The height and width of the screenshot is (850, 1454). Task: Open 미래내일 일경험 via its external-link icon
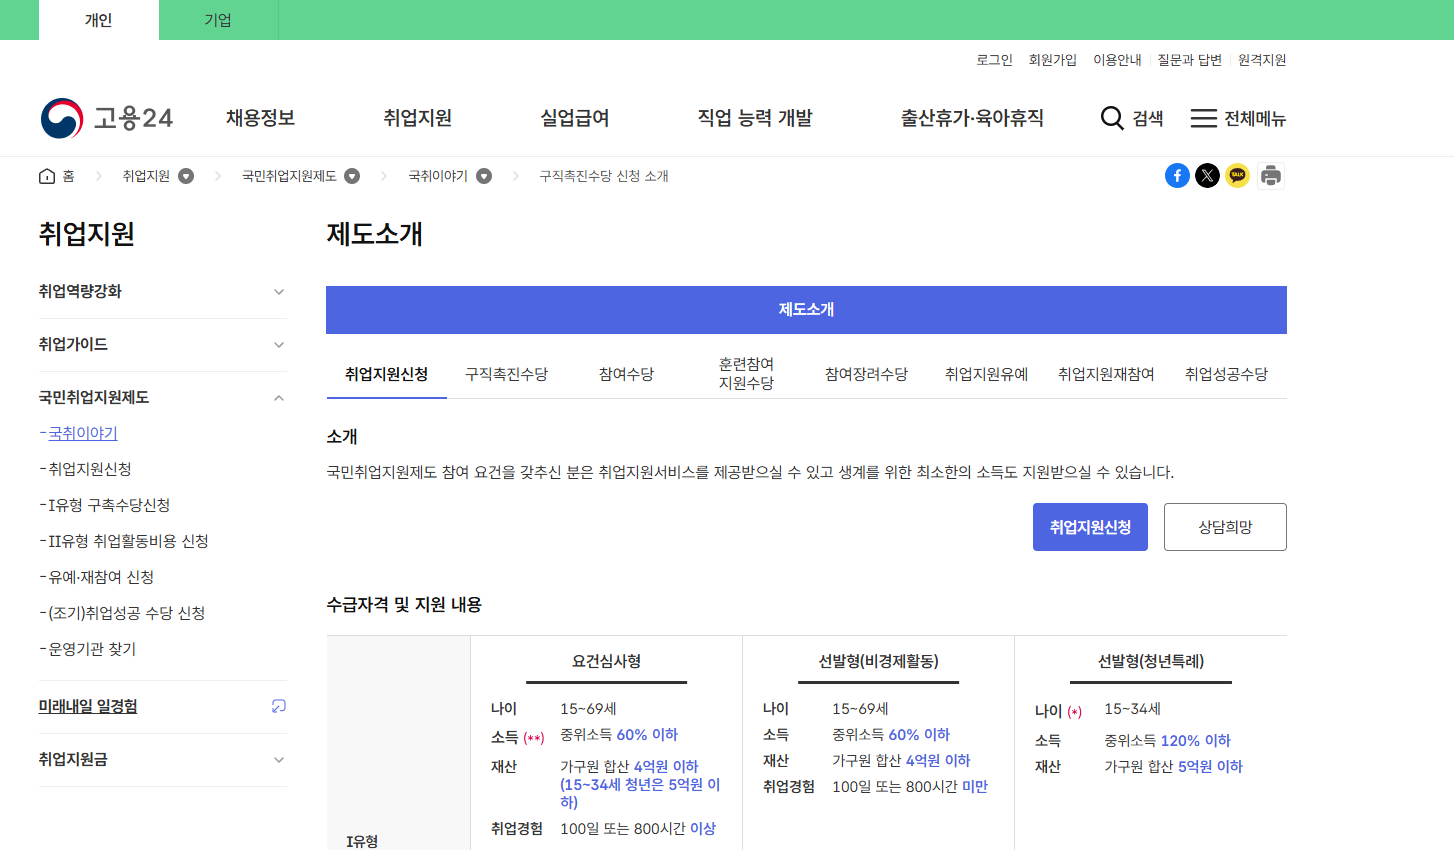tap(279, 706)
